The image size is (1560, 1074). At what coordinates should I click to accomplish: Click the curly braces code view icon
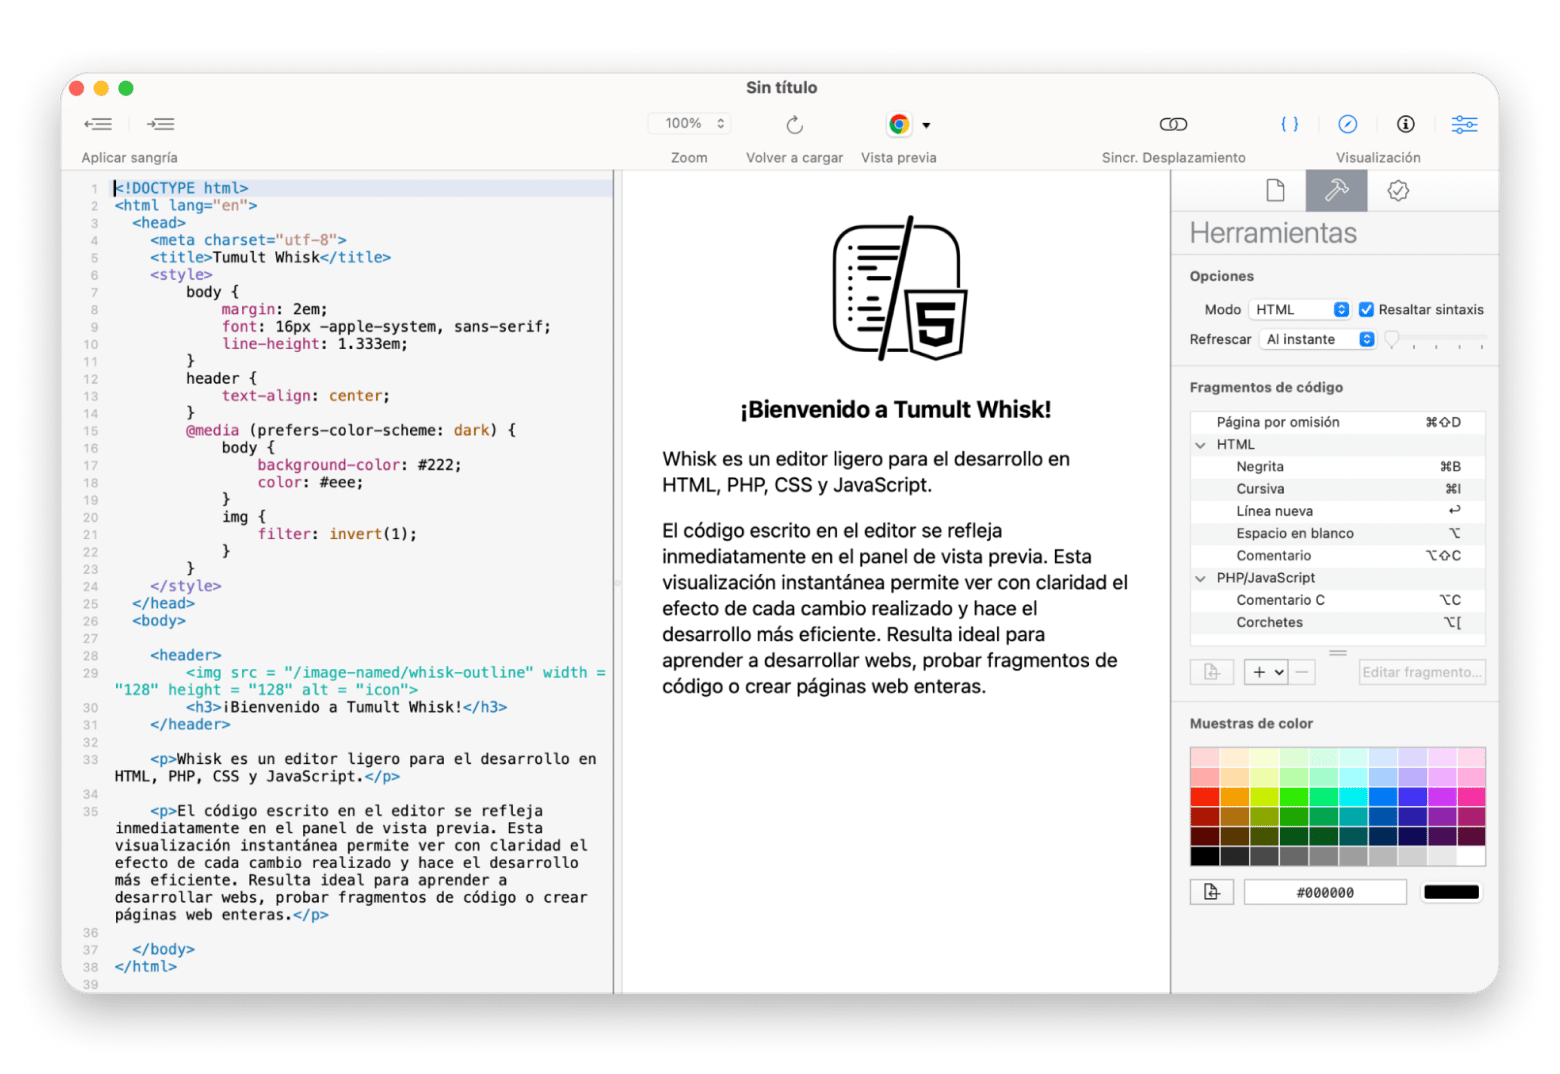pos(1290,124)
